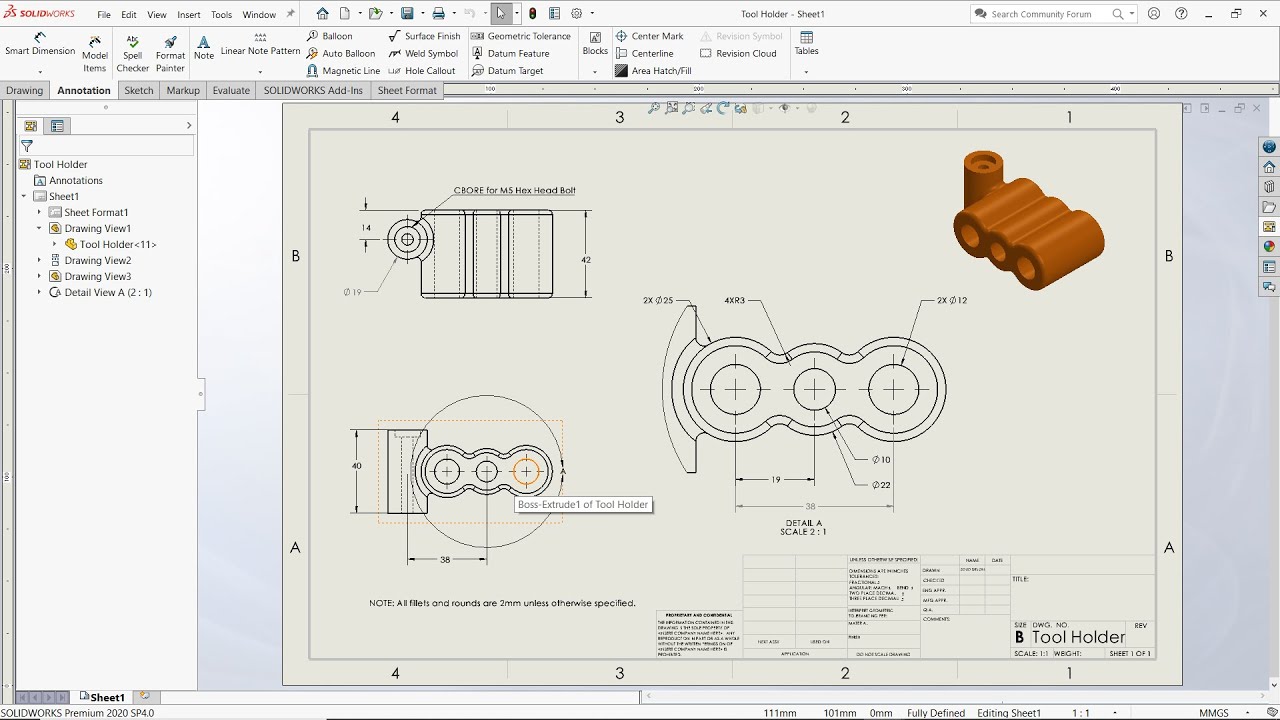The height and width of the screenshot is (720, 1280).
Task: Expand Drawing View2 node
Action: pyautogui.click(x=40, y=260)
